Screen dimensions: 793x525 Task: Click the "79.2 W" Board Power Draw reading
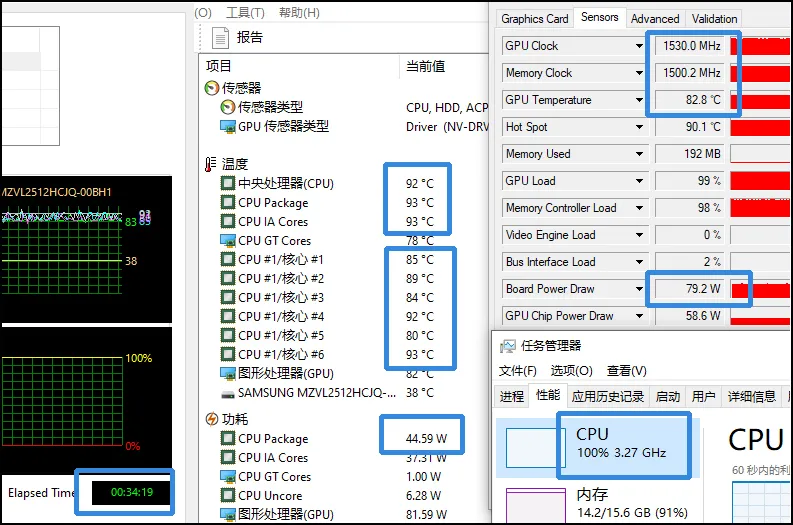point(690,289)
